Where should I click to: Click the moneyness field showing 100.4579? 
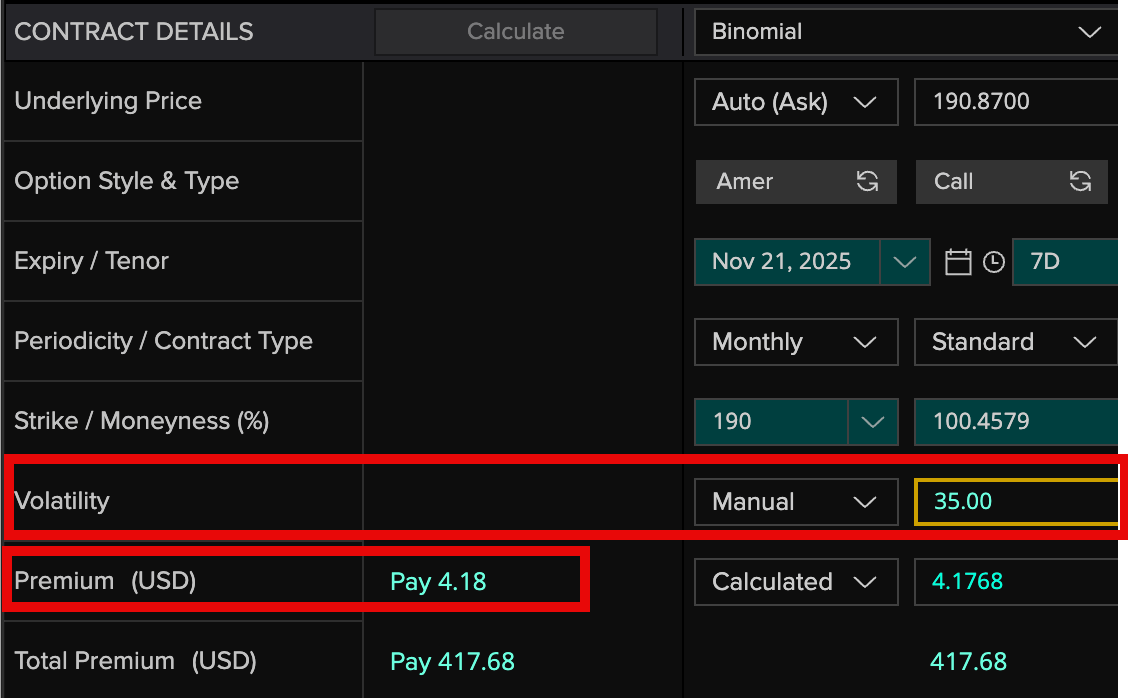[1014, 422]
